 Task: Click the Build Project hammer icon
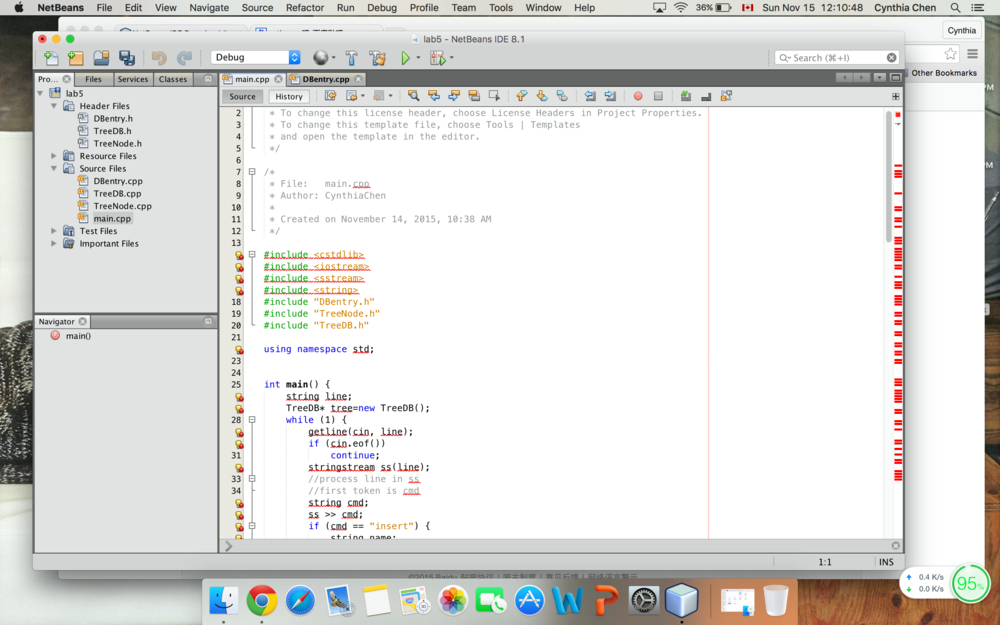[x=351, y=58]
